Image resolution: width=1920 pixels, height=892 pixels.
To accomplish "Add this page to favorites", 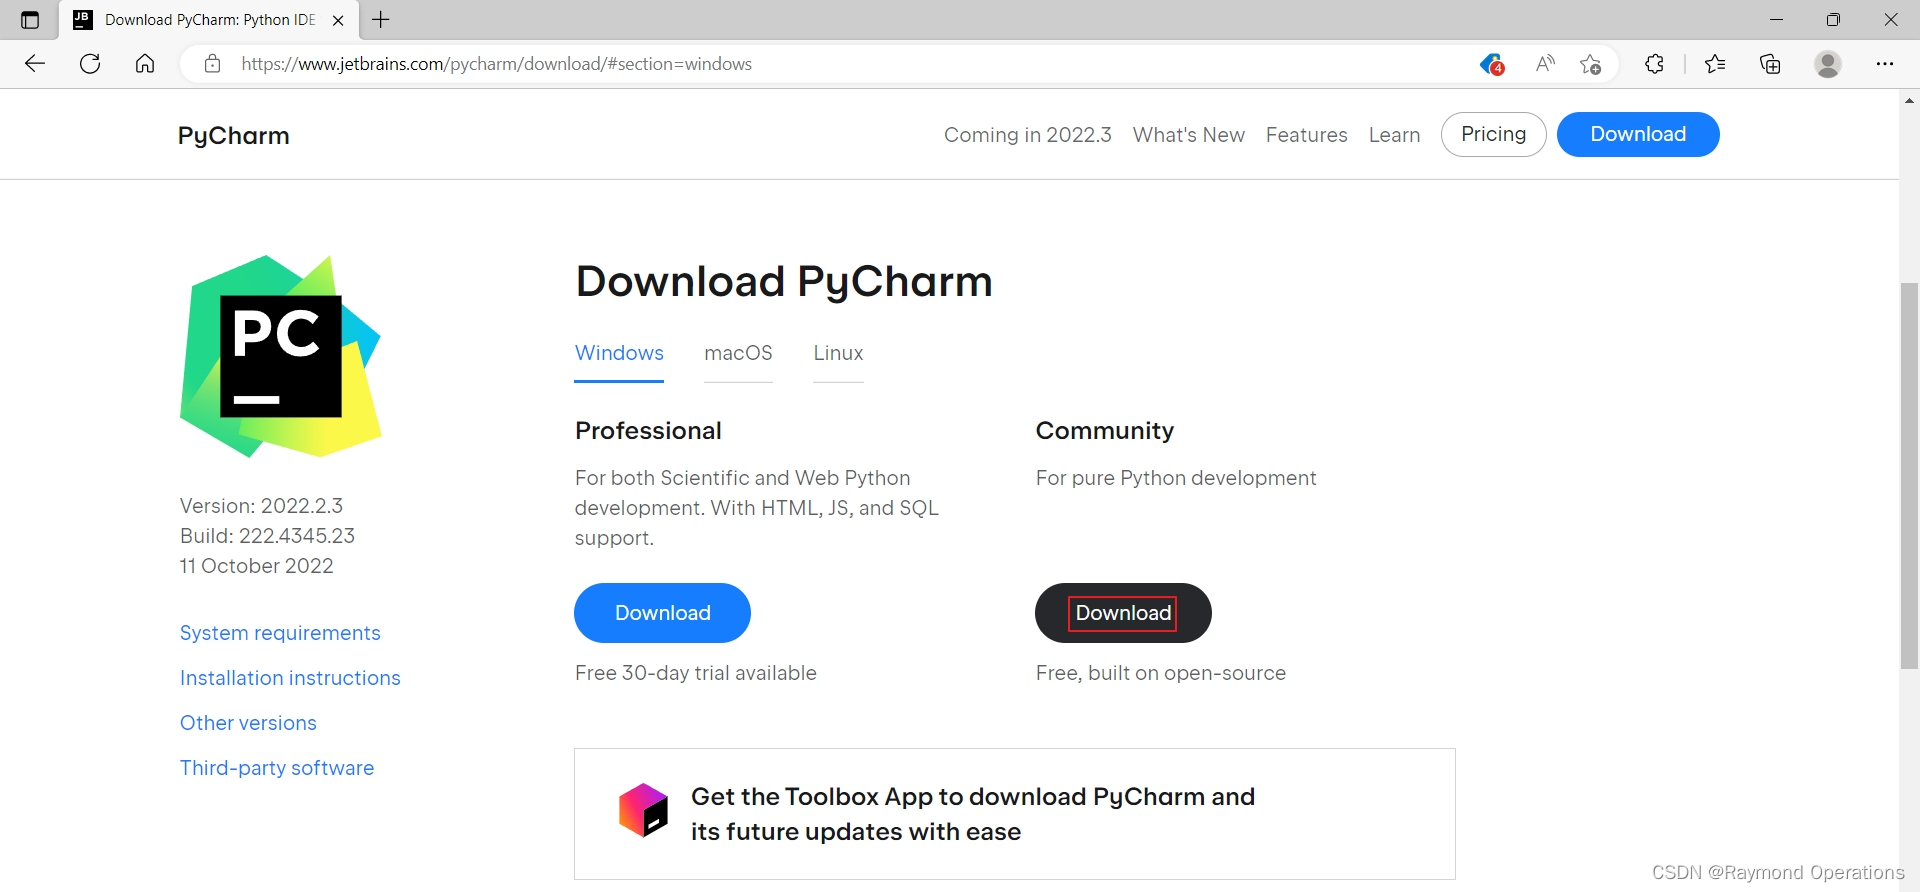I will 1591,64.
